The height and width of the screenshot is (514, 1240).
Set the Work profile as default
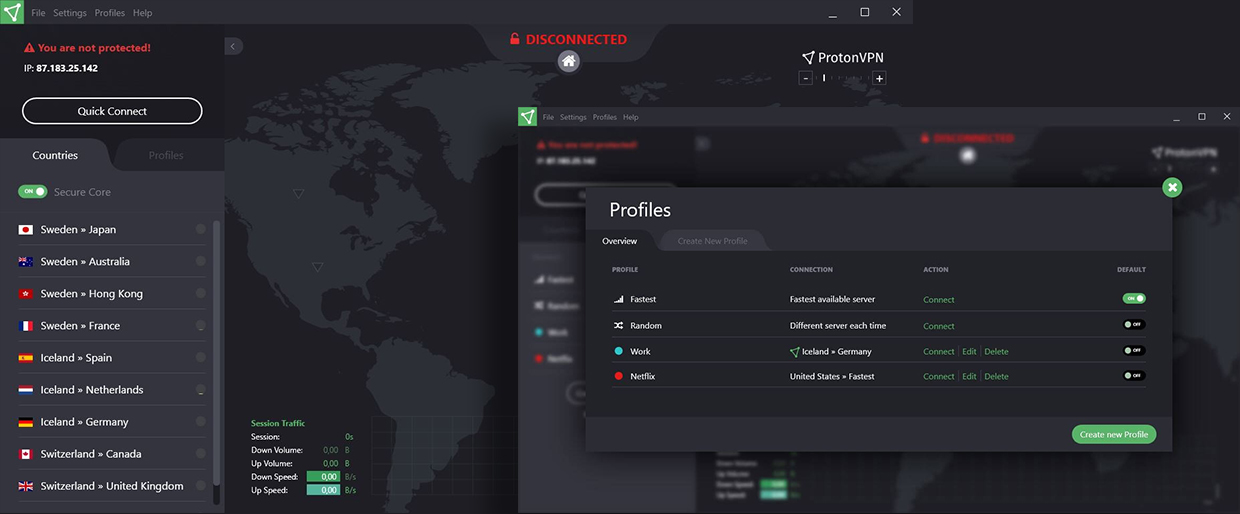coord(1133,351)
